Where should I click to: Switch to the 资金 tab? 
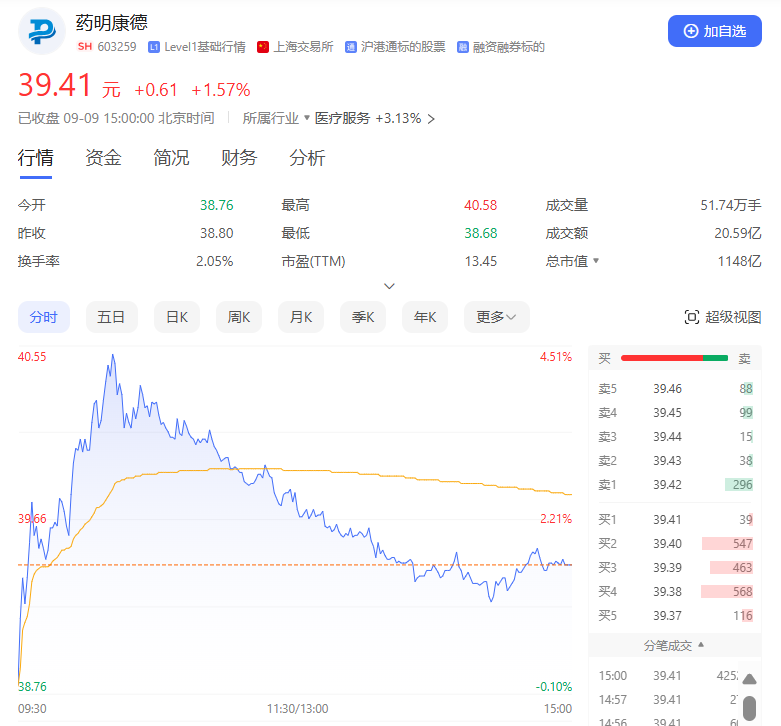(103, 158)
